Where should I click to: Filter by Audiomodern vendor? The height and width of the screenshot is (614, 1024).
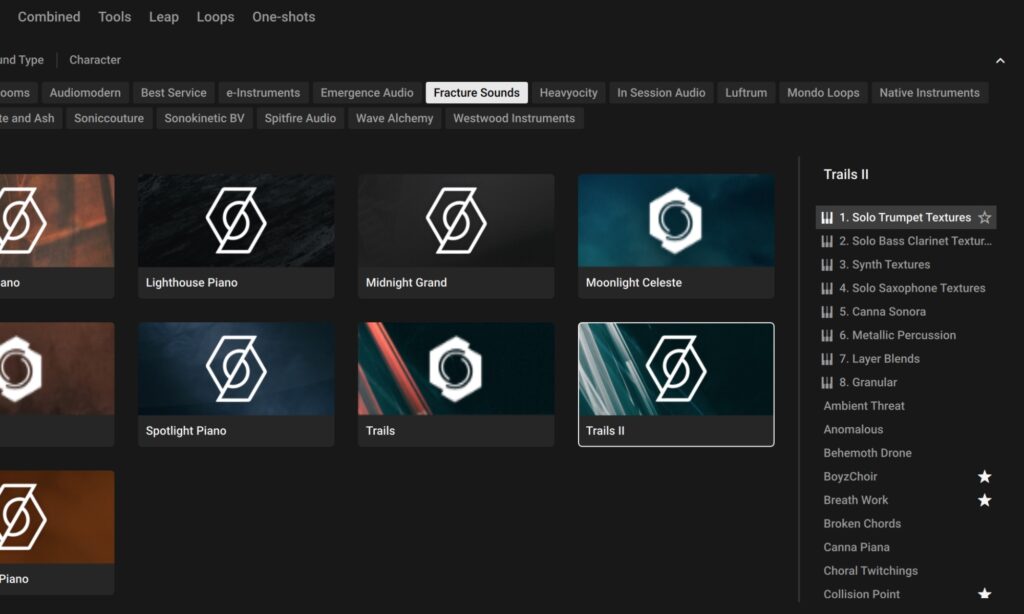85,93
